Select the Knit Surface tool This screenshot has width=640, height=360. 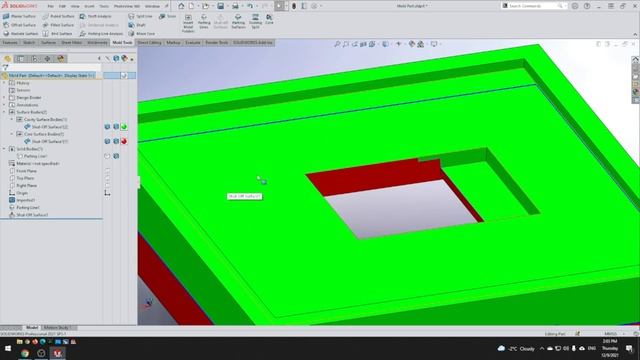pos(57,33)
